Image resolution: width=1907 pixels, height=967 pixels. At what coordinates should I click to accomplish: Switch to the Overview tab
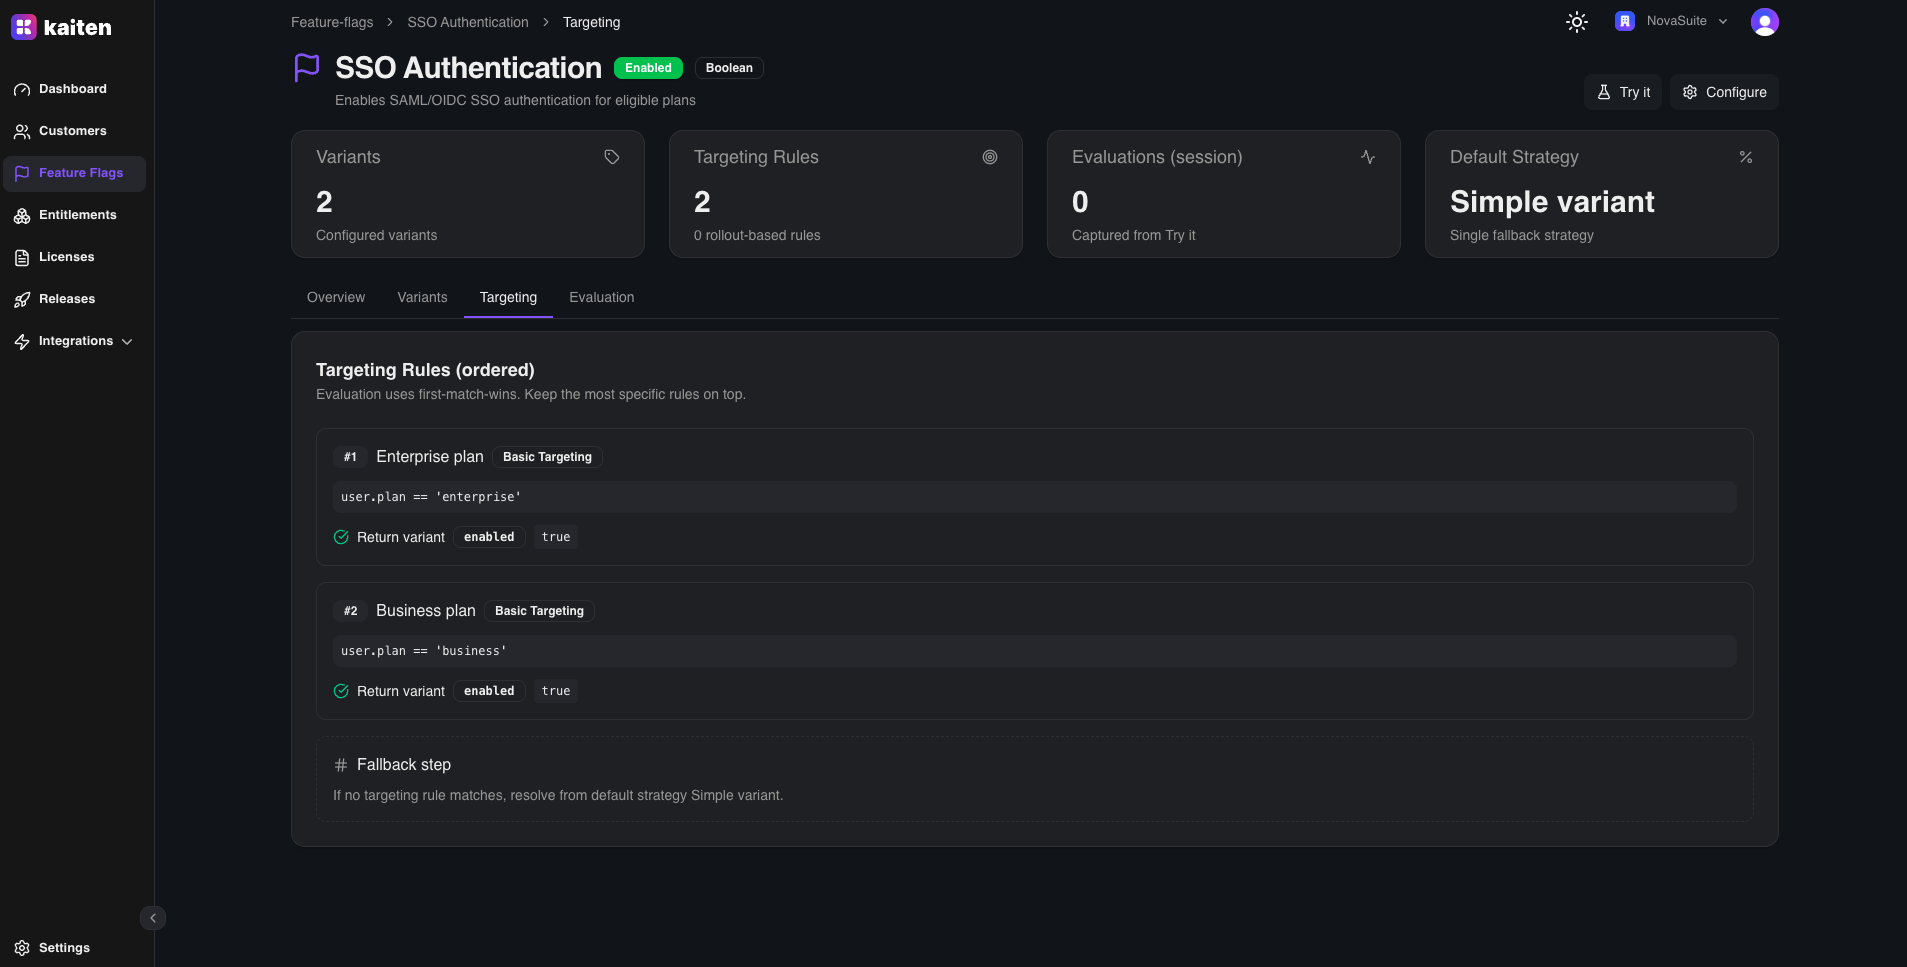[x=336, y=297]
